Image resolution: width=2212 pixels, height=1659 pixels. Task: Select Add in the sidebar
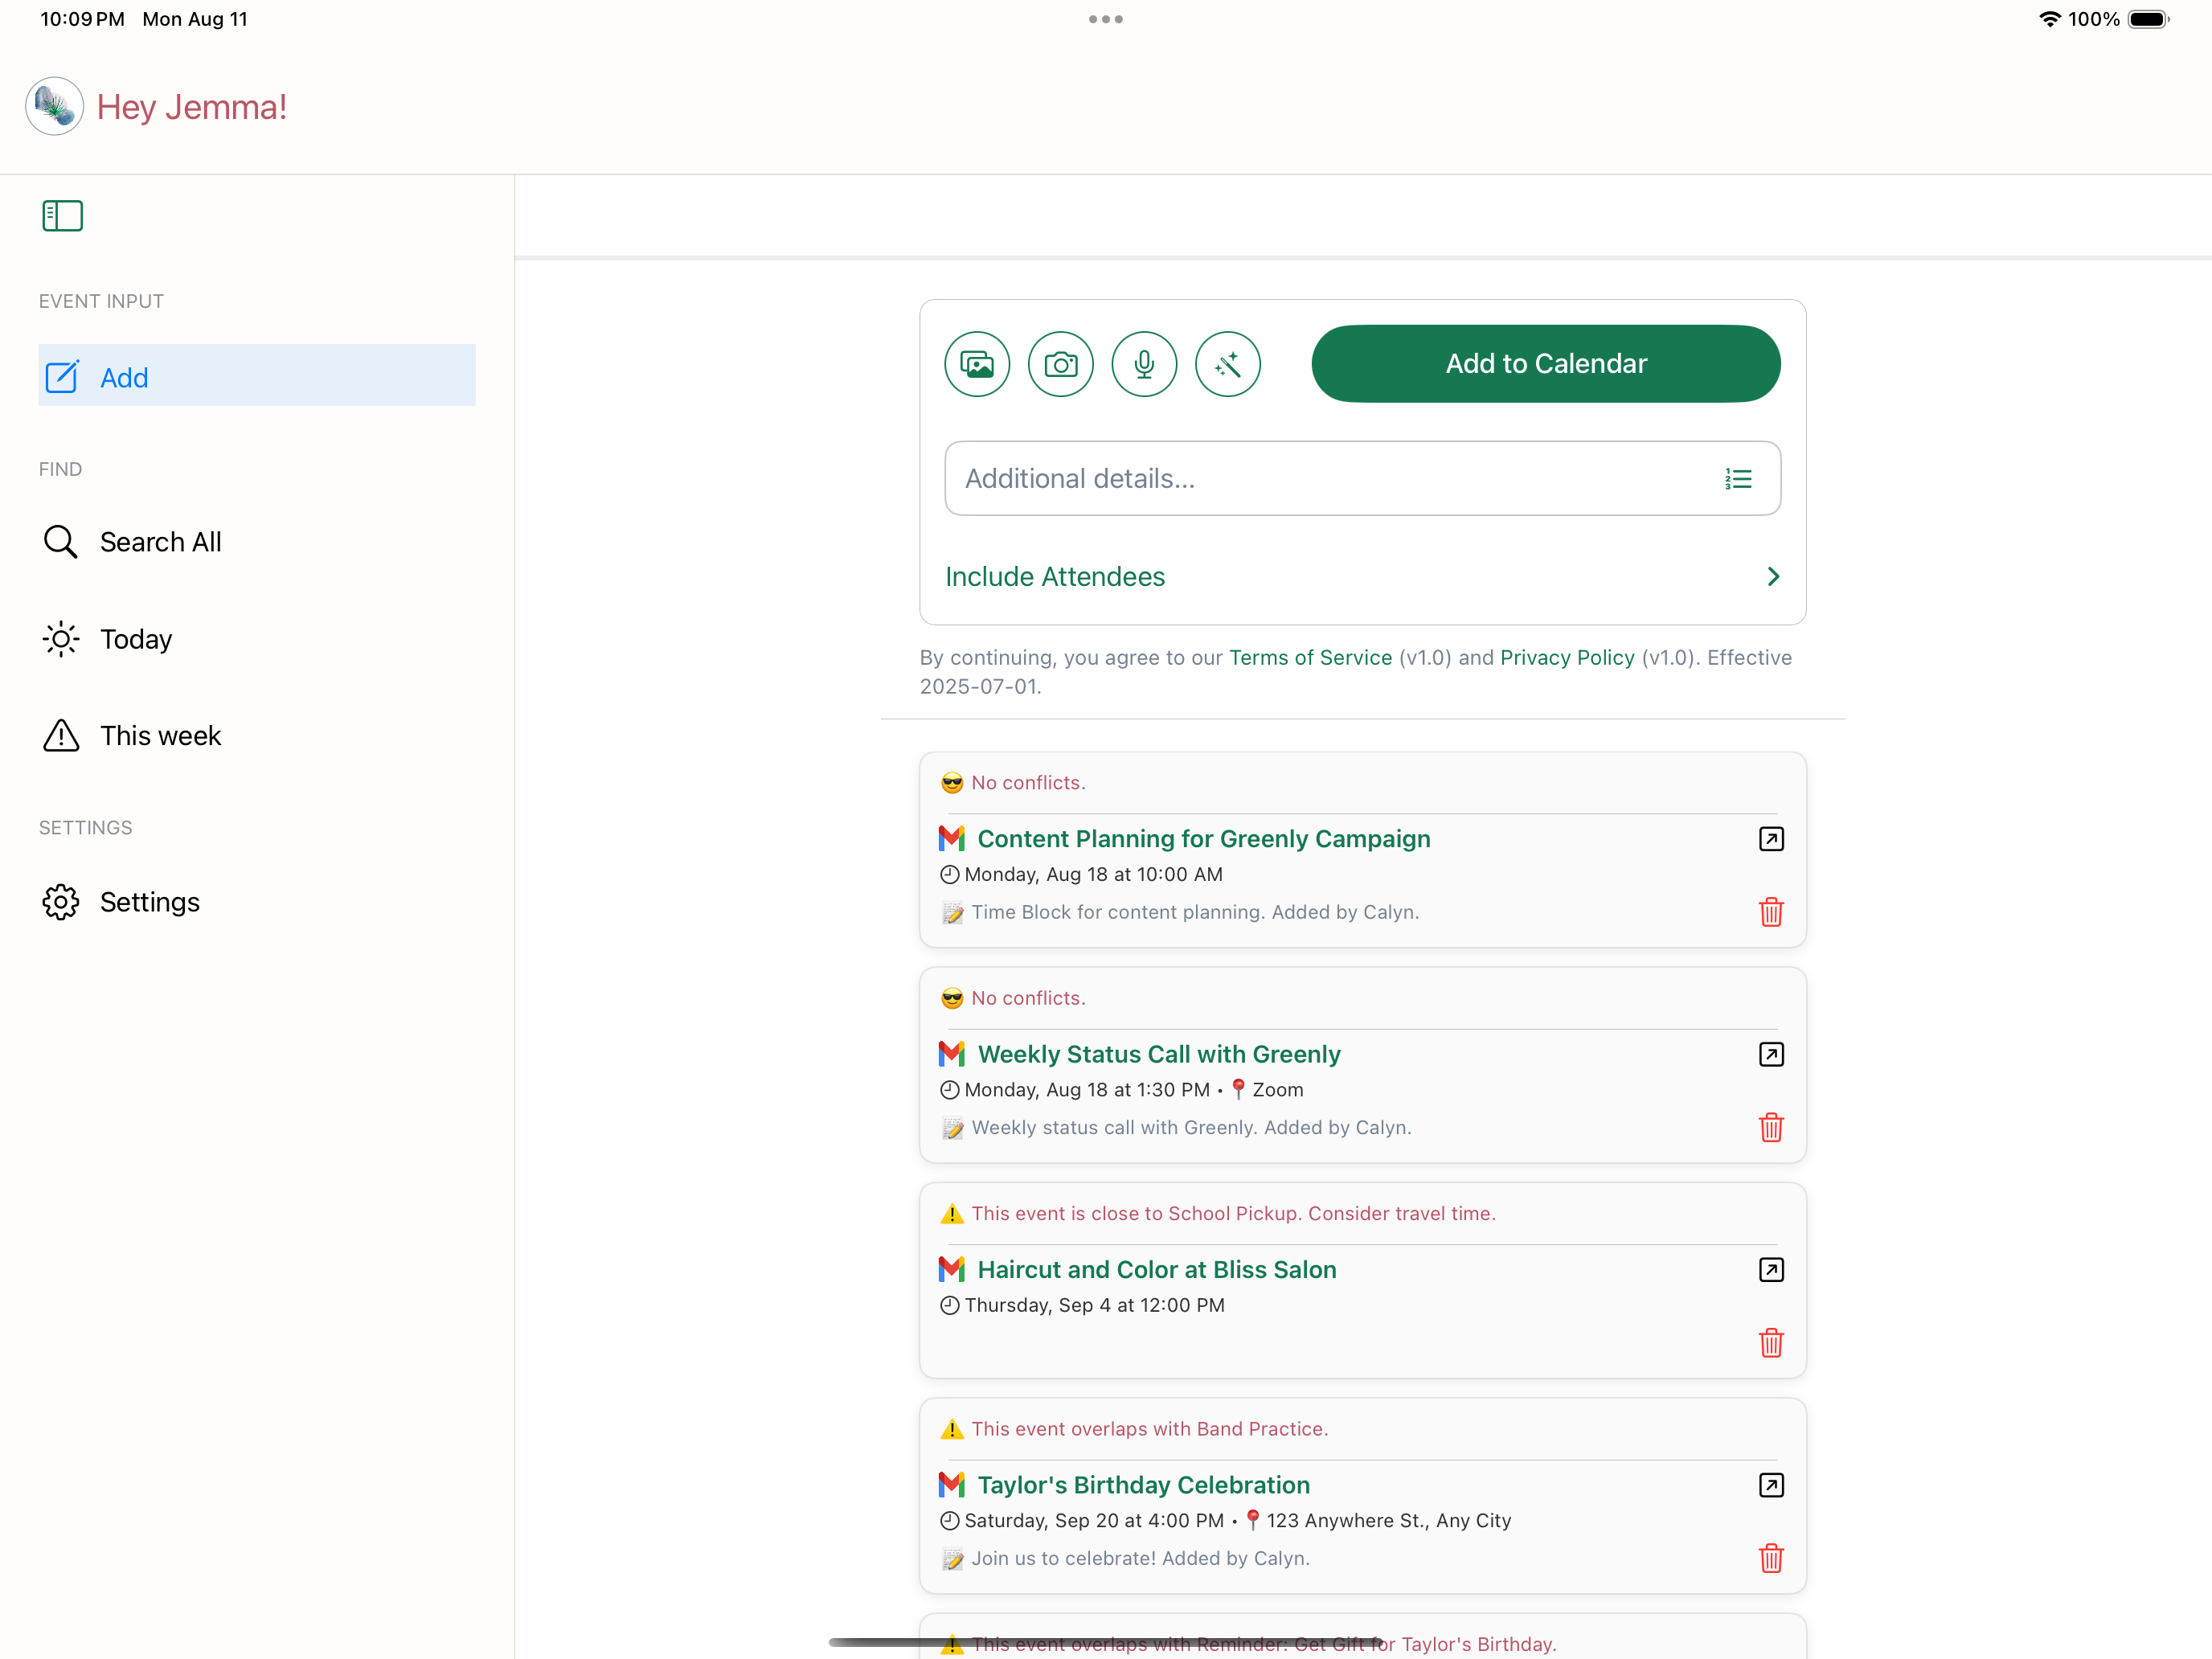tap(257, 376)
